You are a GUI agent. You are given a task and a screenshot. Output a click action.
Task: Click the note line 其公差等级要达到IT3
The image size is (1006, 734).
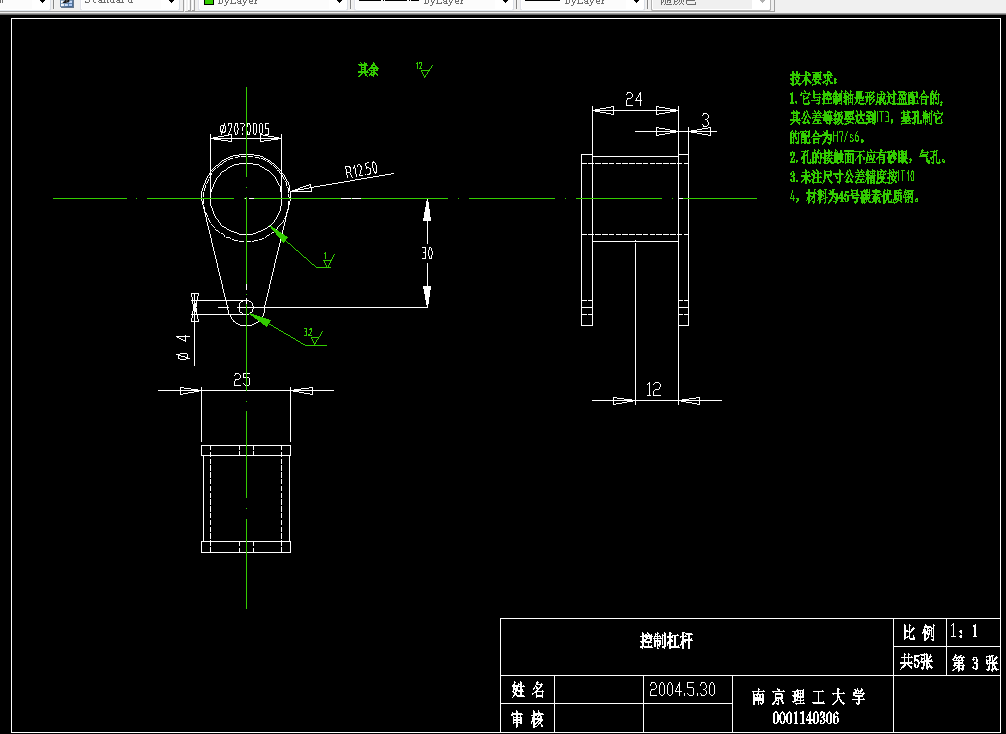point(866,118)
